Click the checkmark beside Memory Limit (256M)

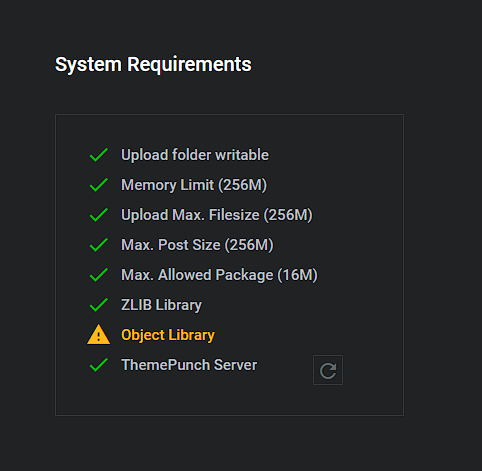(x=99, y=185)
